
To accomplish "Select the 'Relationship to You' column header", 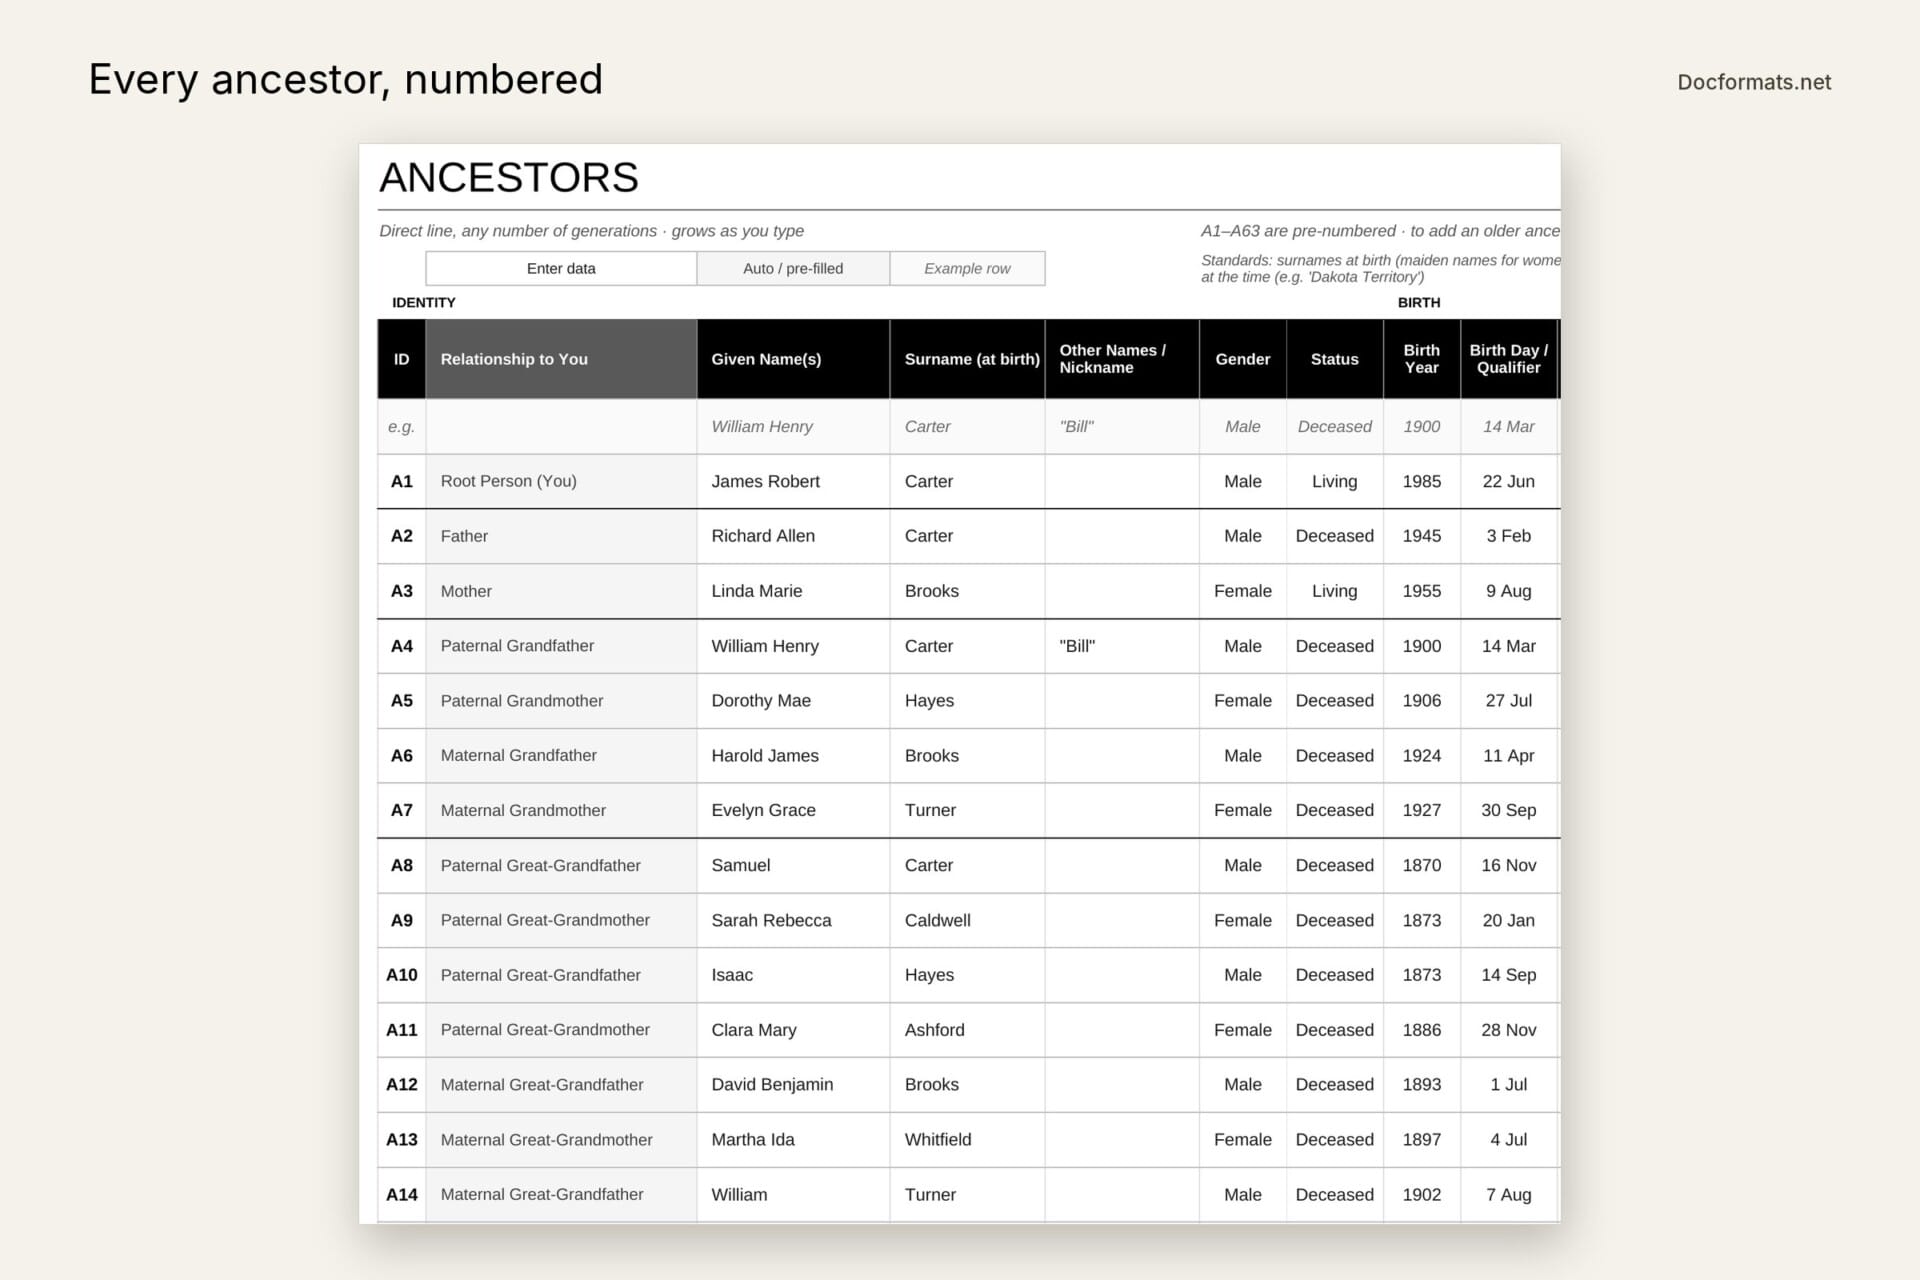I will pos(561,359).
